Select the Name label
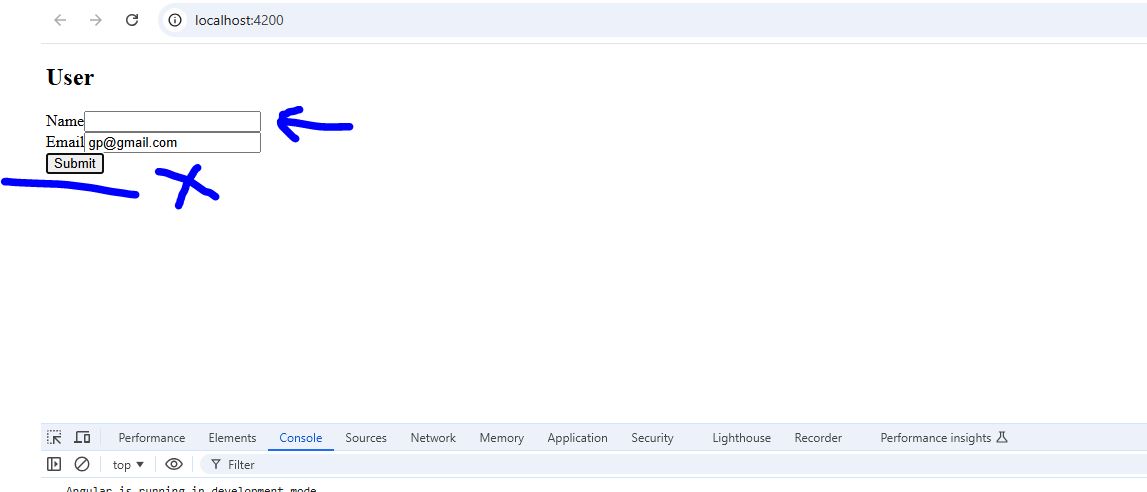1147x492 pixels. [x=65, y=121]
